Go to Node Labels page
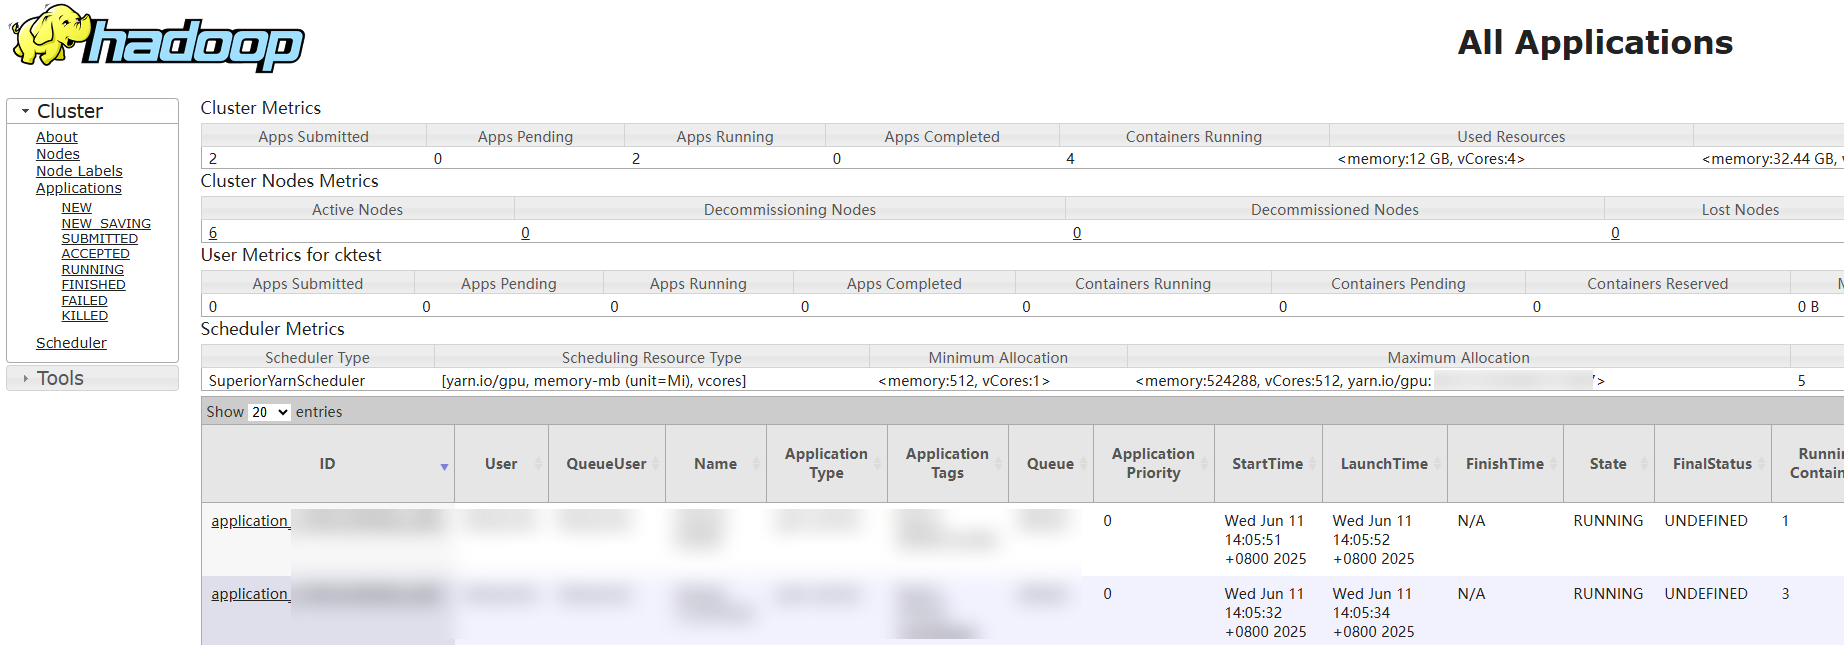The height and width of the screenshot is (645, 1844). click(79, 171)
